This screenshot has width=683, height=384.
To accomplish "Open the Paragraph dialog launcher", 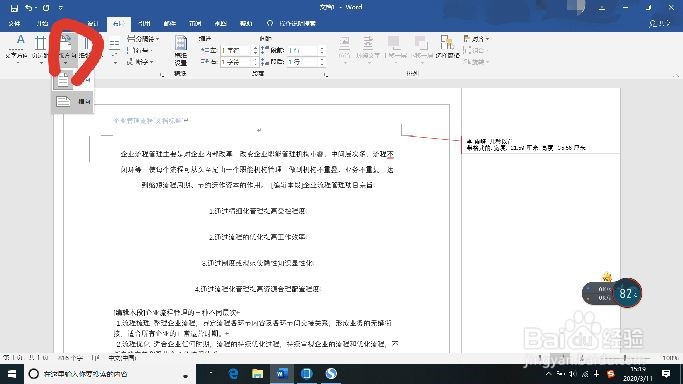I will pos(326,74).
